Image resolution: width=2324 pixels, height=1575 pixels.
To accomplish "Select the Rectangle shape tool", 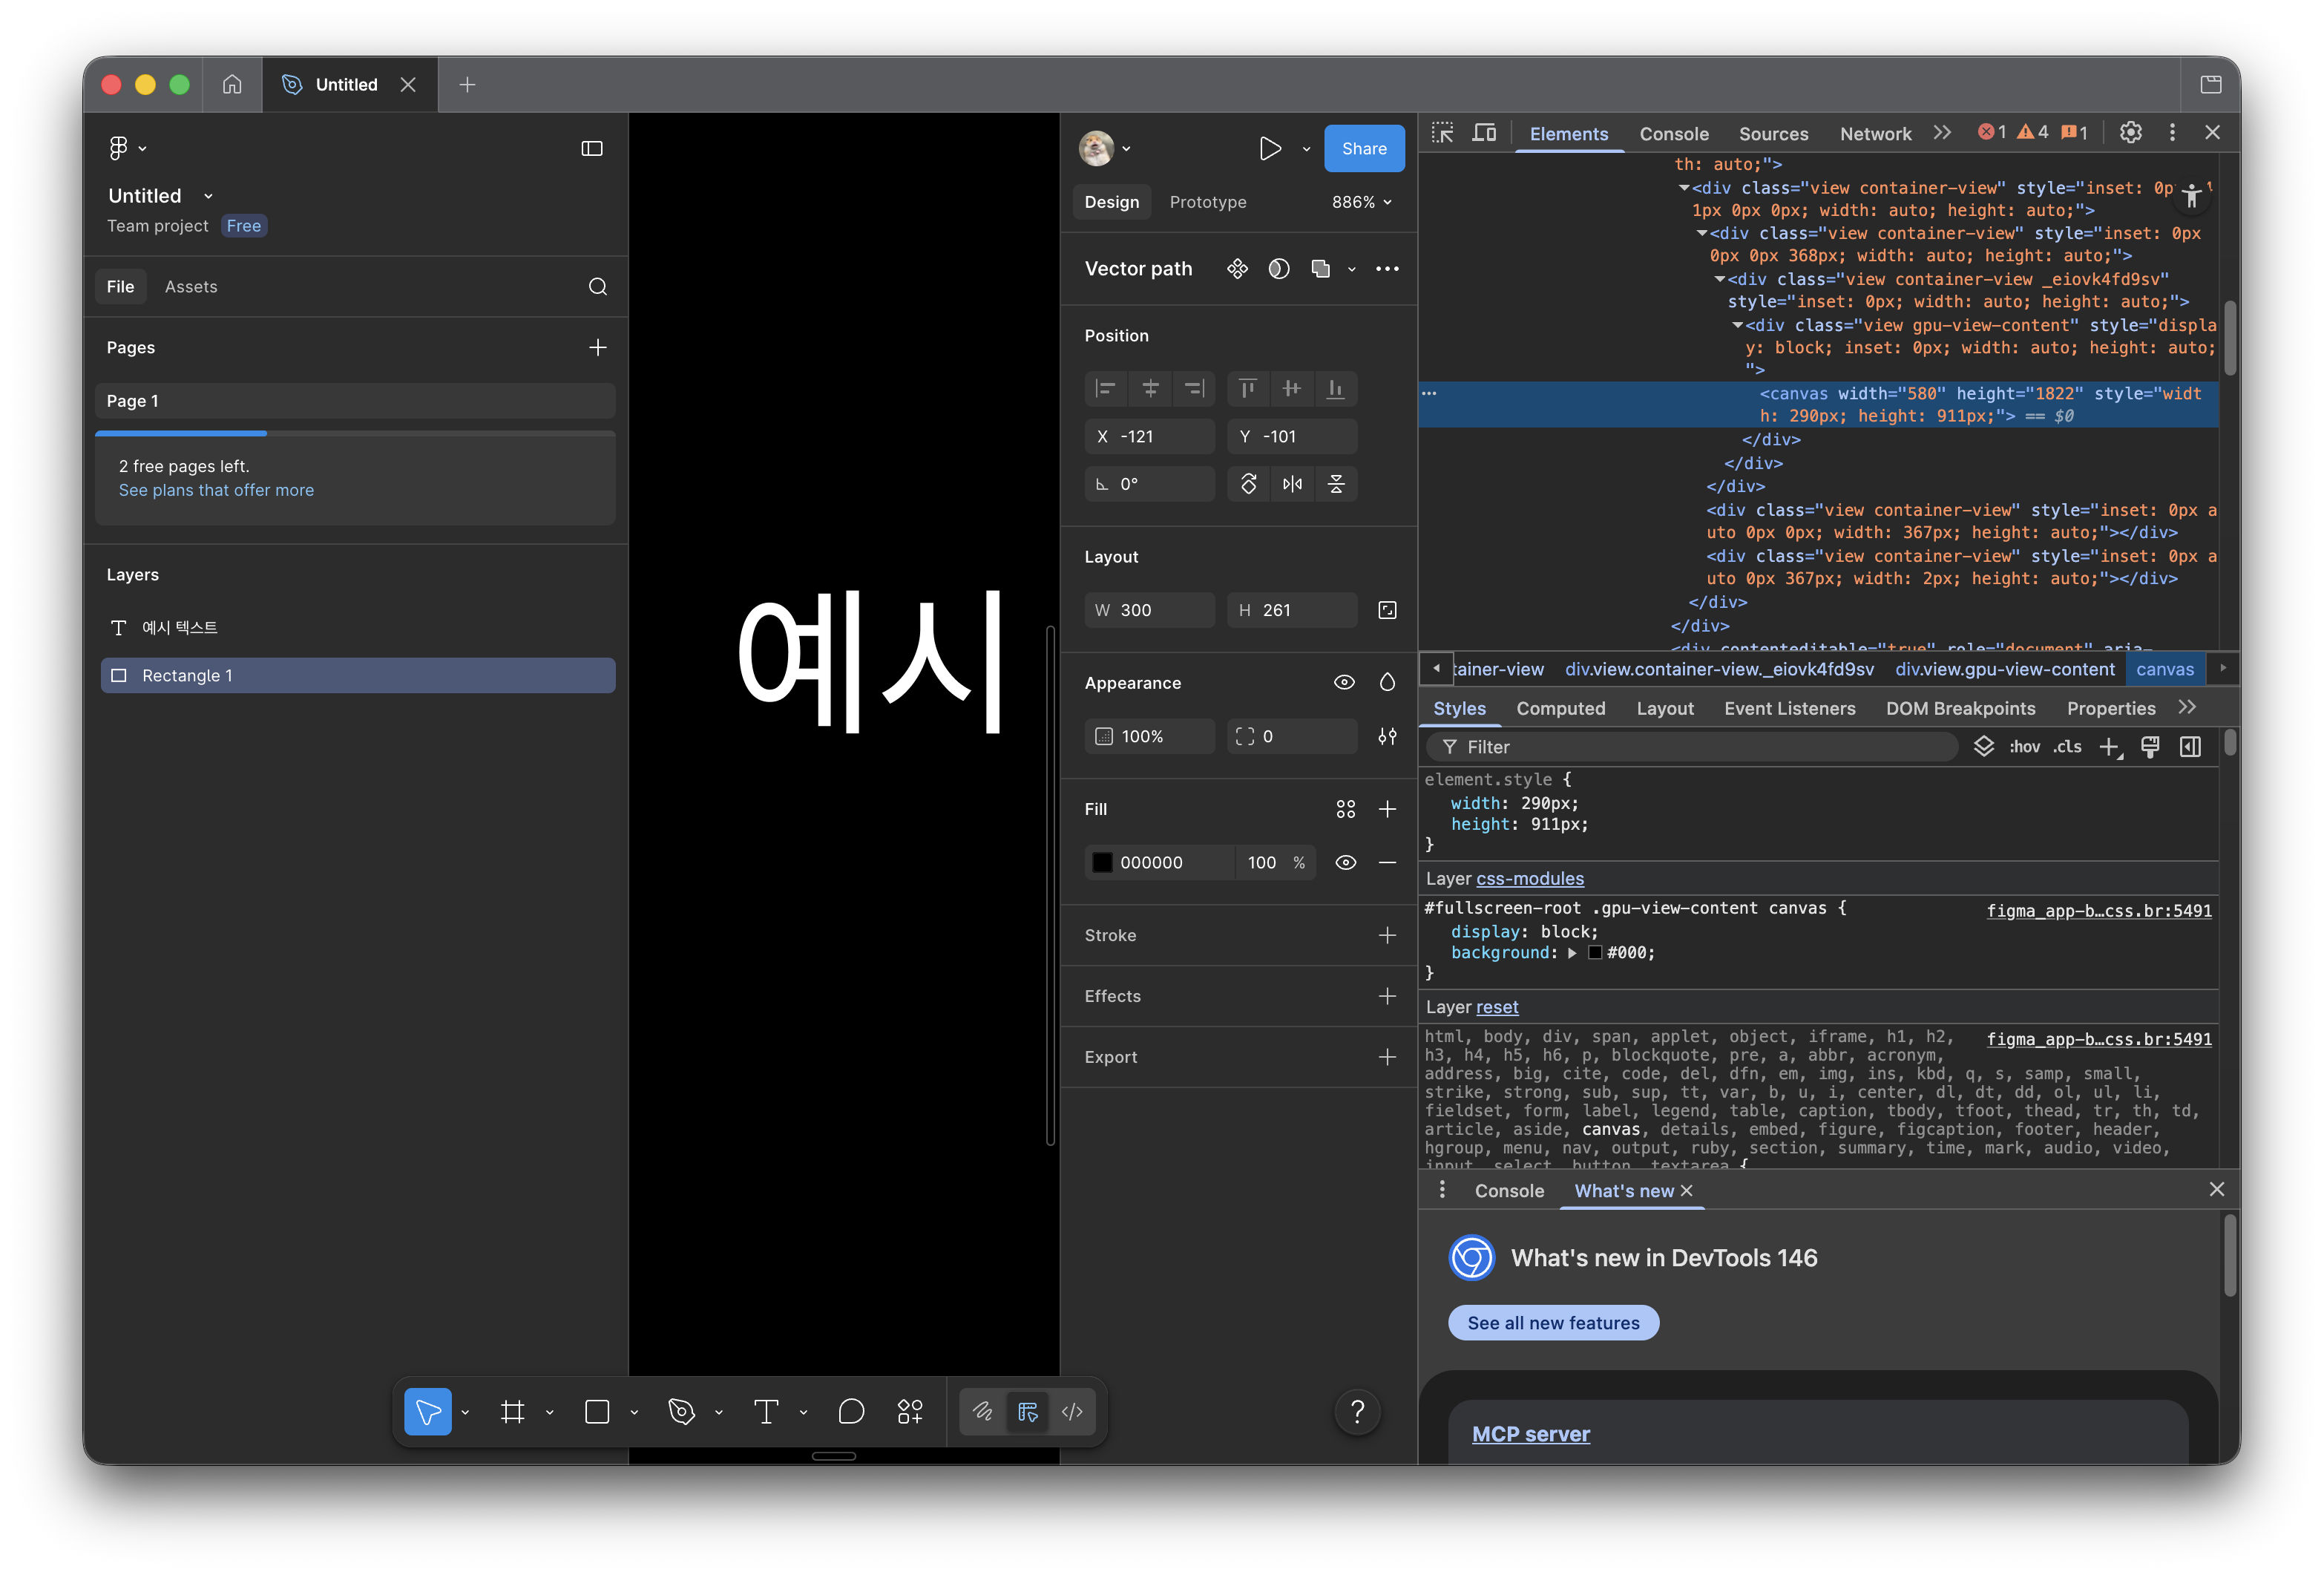I will (597, 1411).
